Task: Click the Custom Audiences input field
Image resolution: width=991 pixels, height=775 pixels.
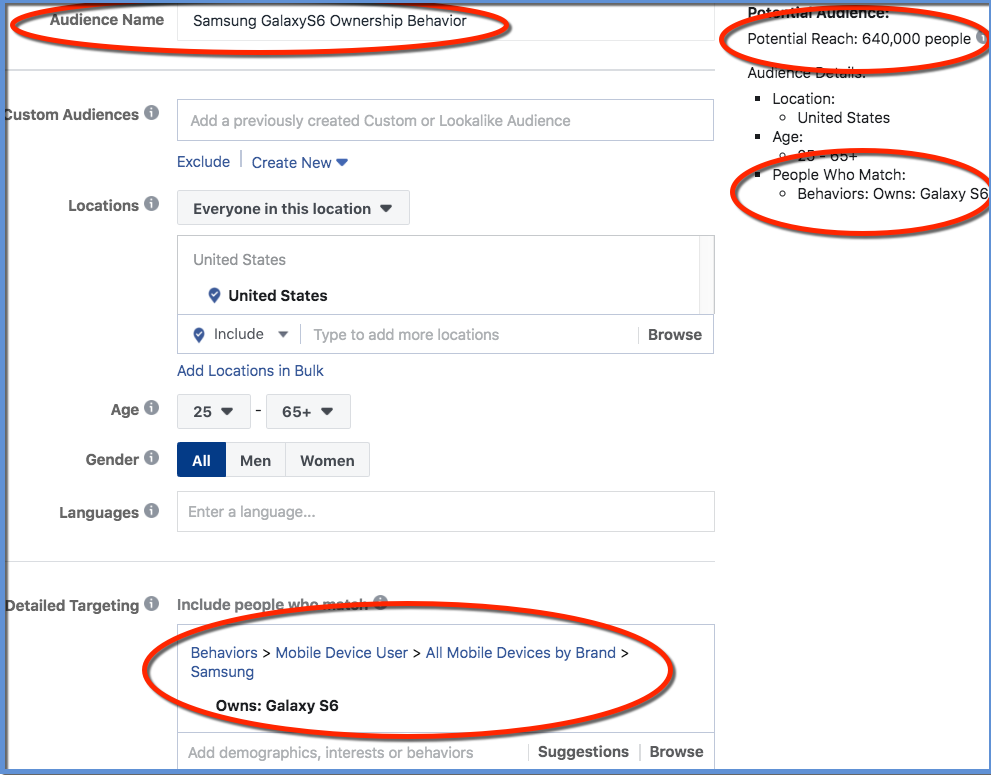Action: point(445,120)
